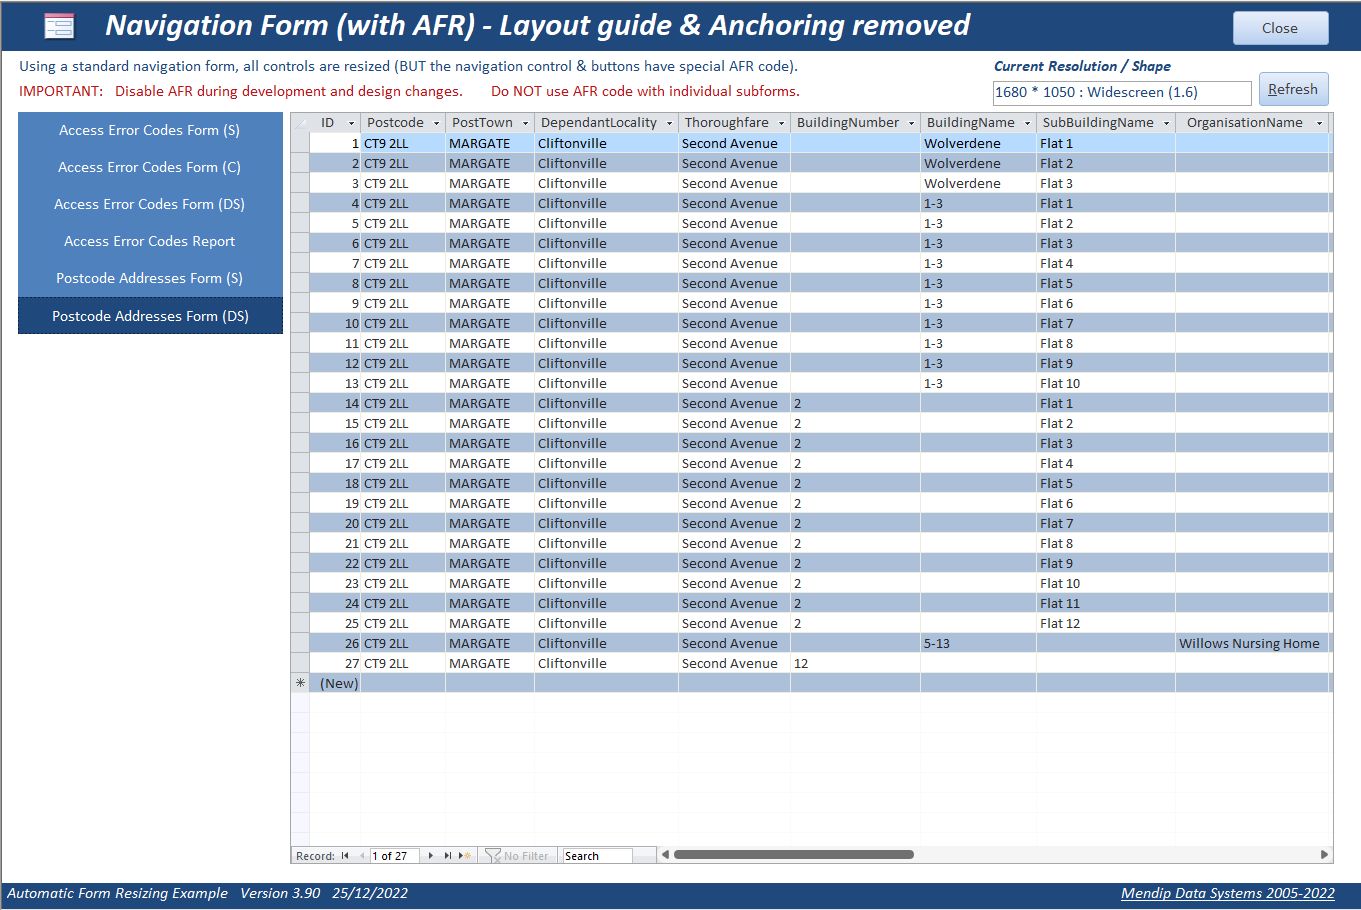Go to previous record arrow

(x=362, y=856)
